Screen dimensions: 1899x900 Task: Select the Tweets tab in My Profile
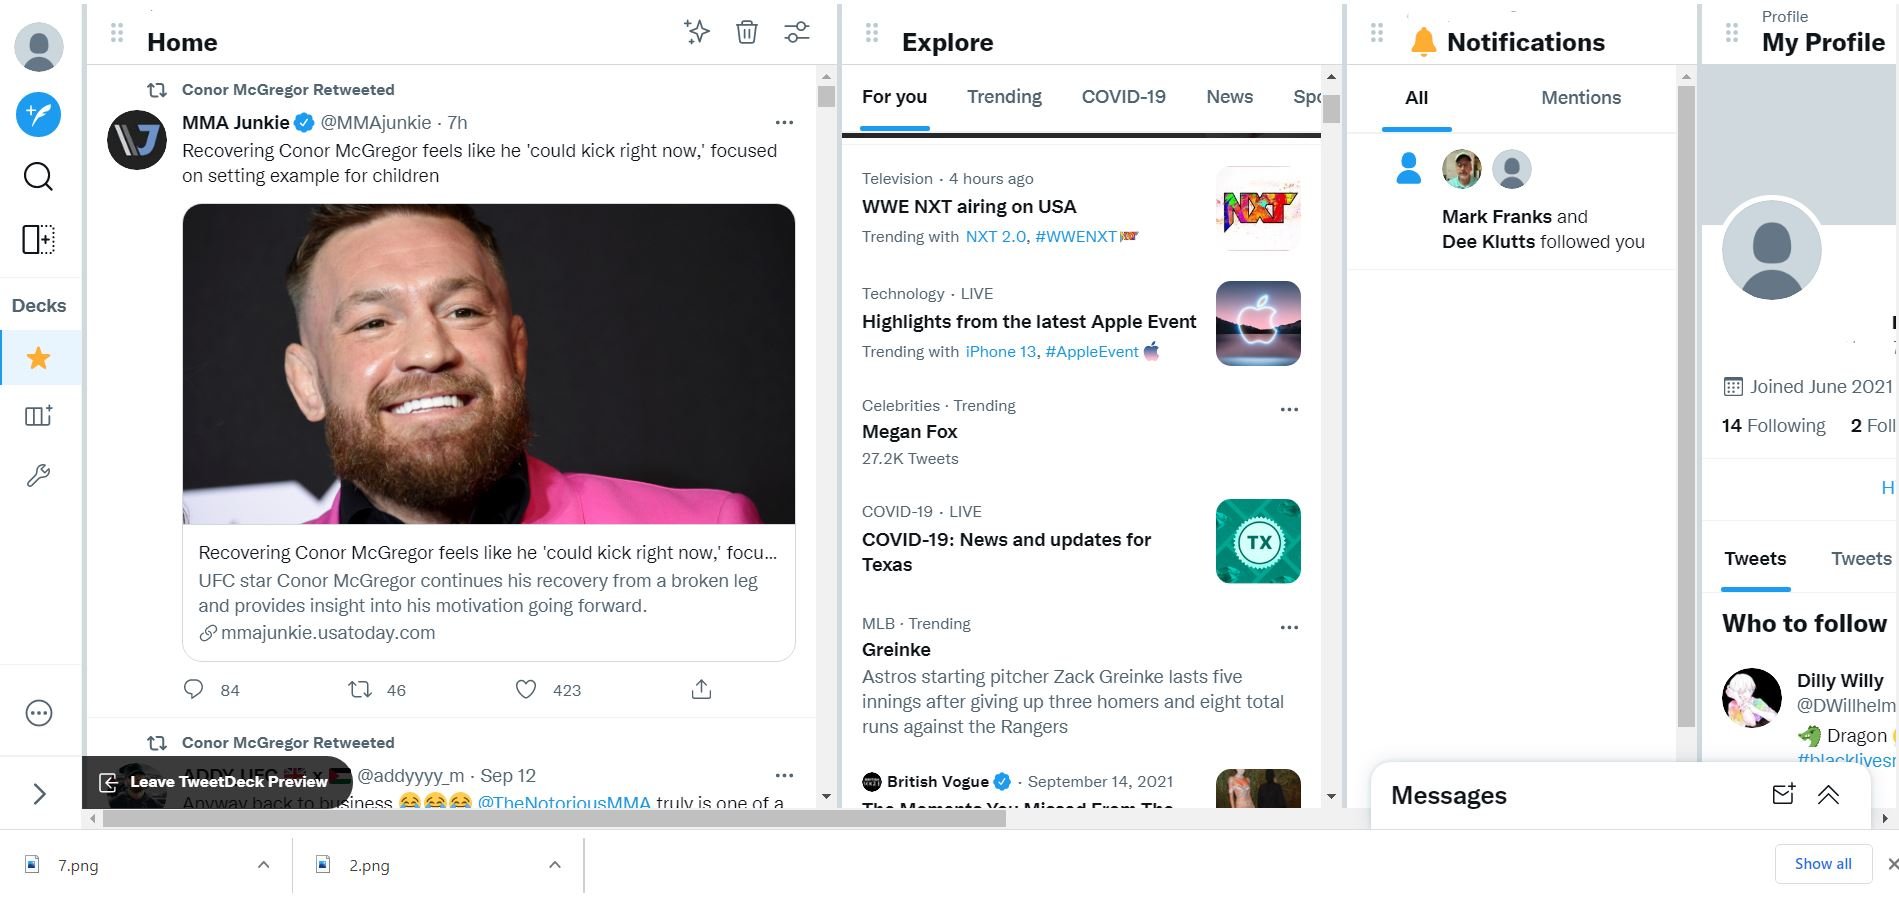pyautogui.click(x=1755, y=559)
